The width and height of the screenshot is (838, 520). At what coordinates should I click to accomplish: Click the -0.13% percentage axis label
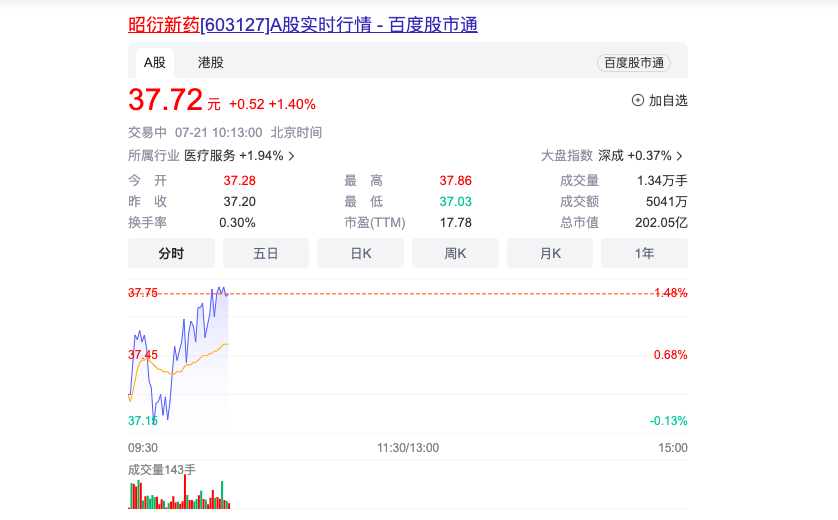[x=669, y=421]
